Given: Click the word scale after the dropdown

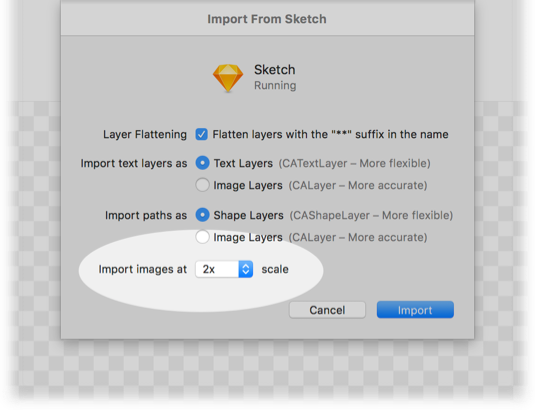Looking at the screenshot, I should pos(275,269).
